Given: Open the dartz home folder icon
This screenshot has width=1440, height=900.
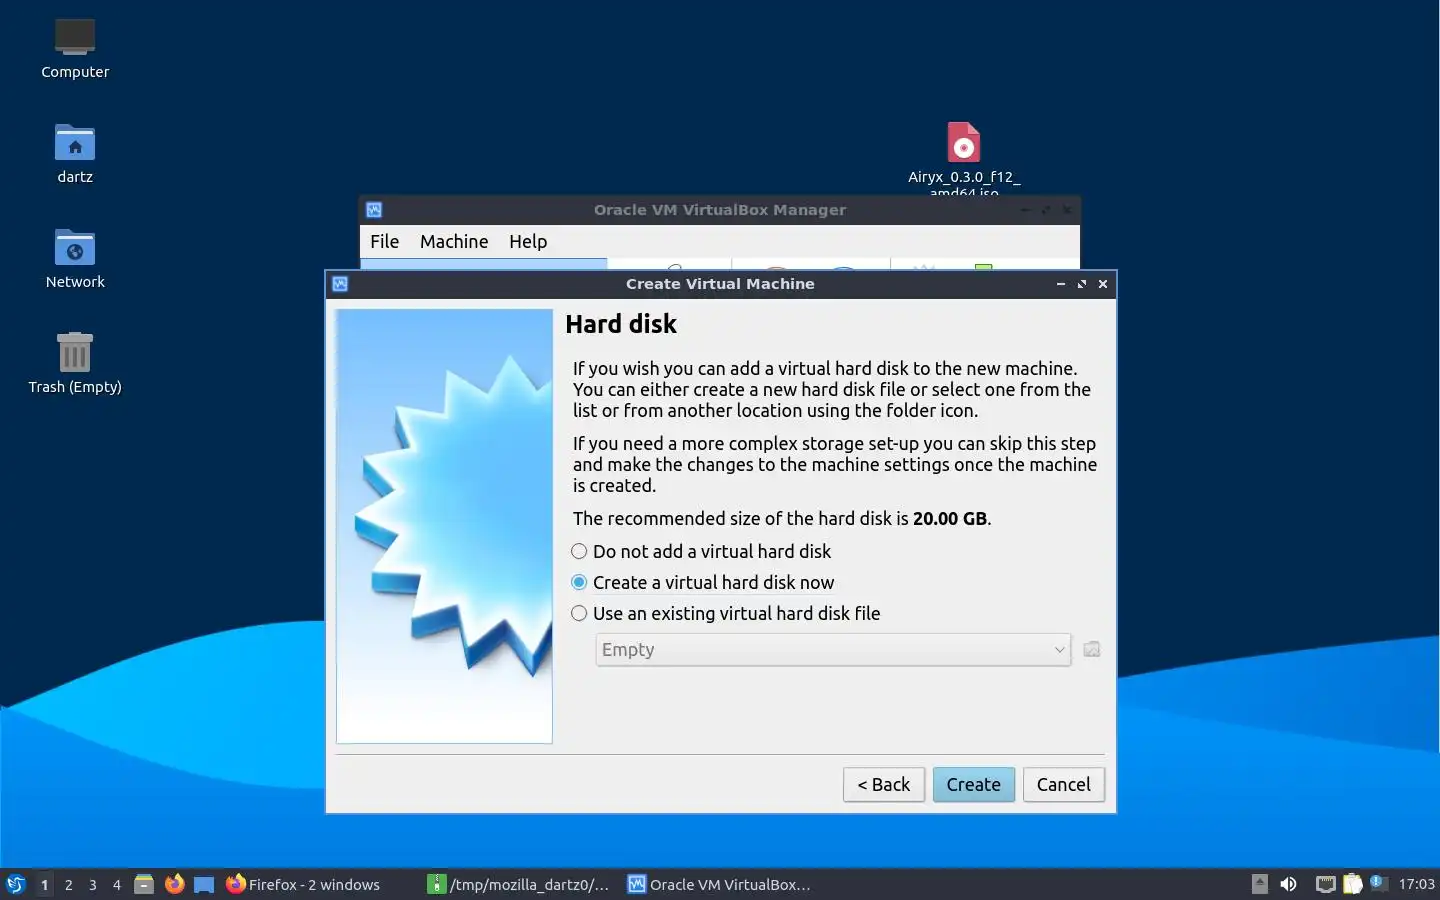Looking at the screenshot, I should 75,153.
